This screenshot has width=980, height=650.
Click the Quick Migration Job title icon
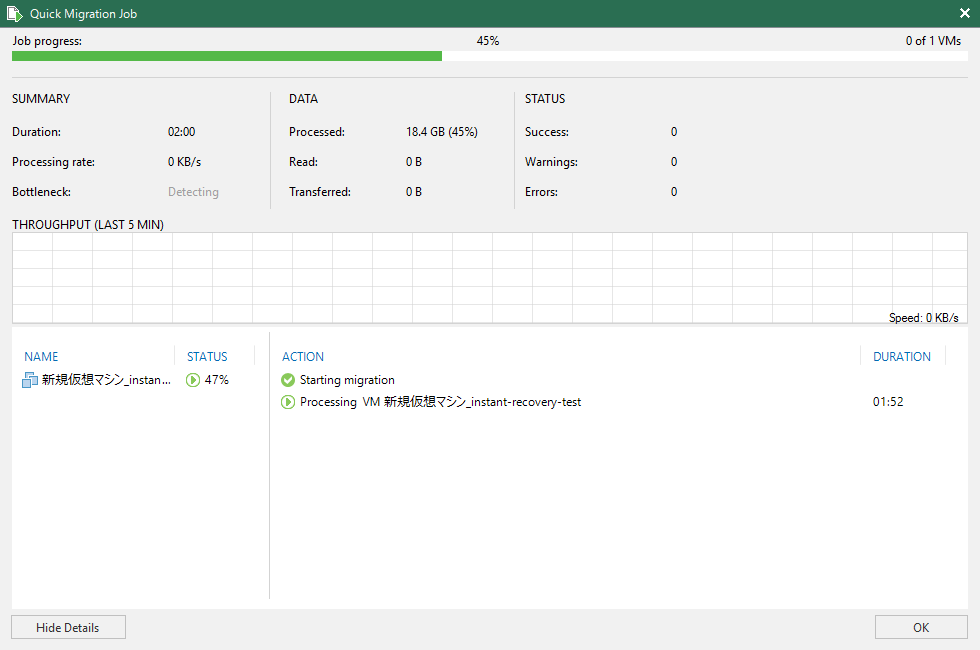coord(14,14)
